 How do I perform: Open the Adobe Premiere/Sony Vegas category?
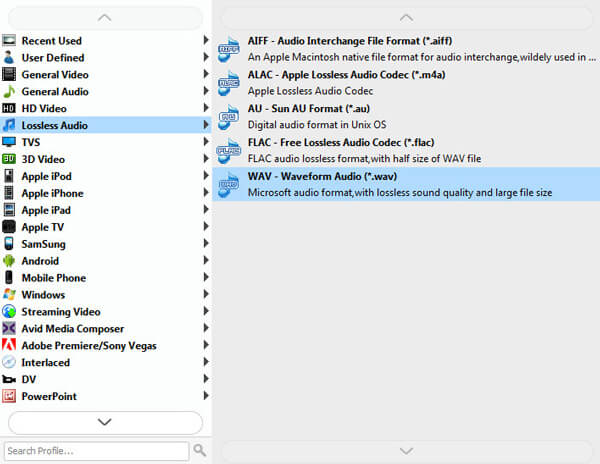[106, 345]
